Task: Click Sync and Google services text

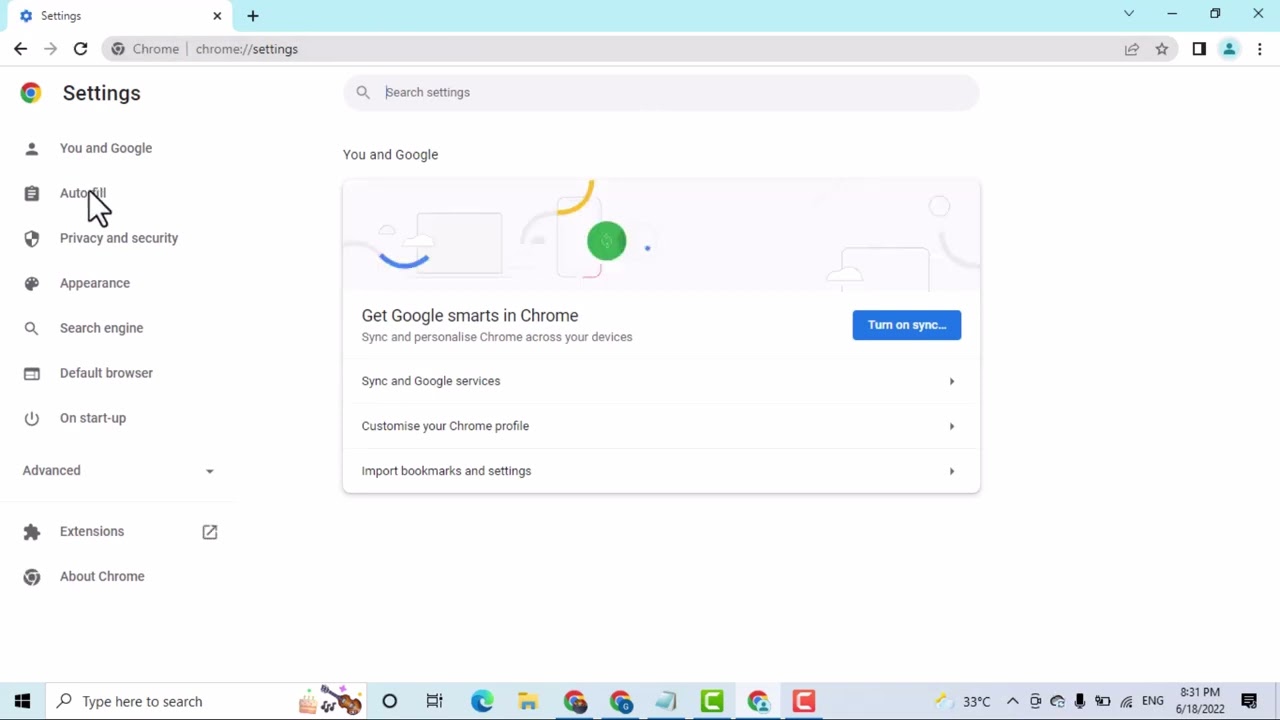Action: click(x=431, y=381)
